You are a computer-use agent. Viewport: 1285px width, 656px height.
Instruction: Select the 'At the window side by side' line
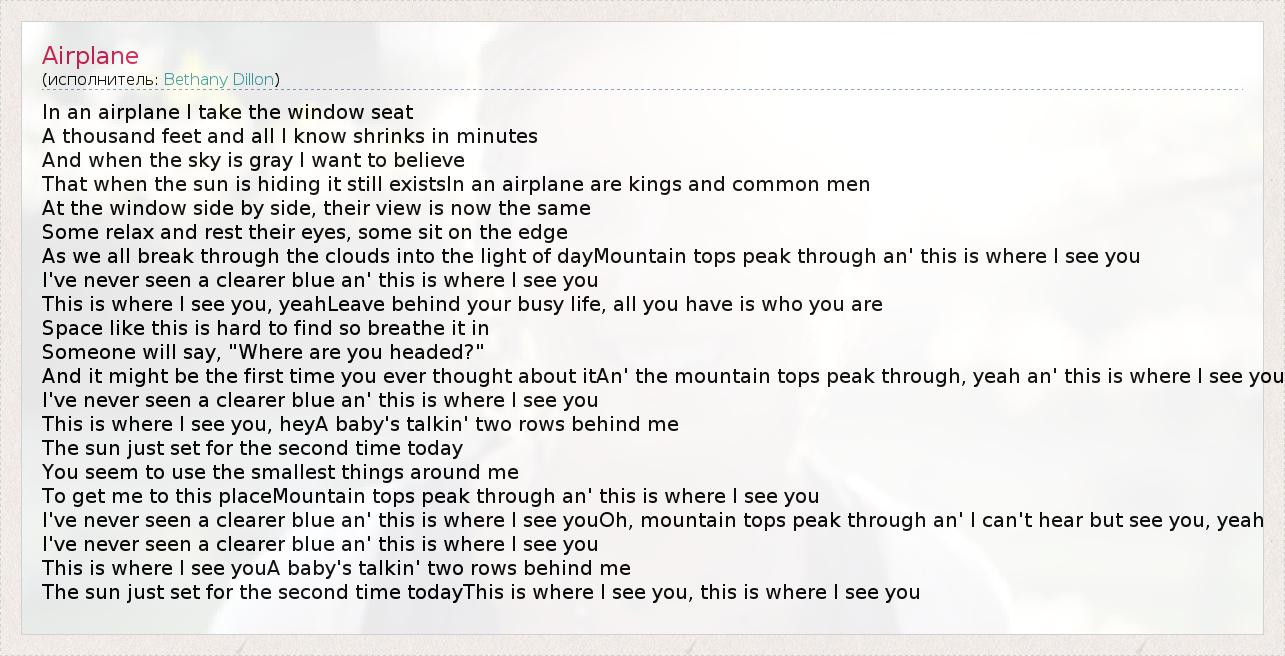(316, 208)
